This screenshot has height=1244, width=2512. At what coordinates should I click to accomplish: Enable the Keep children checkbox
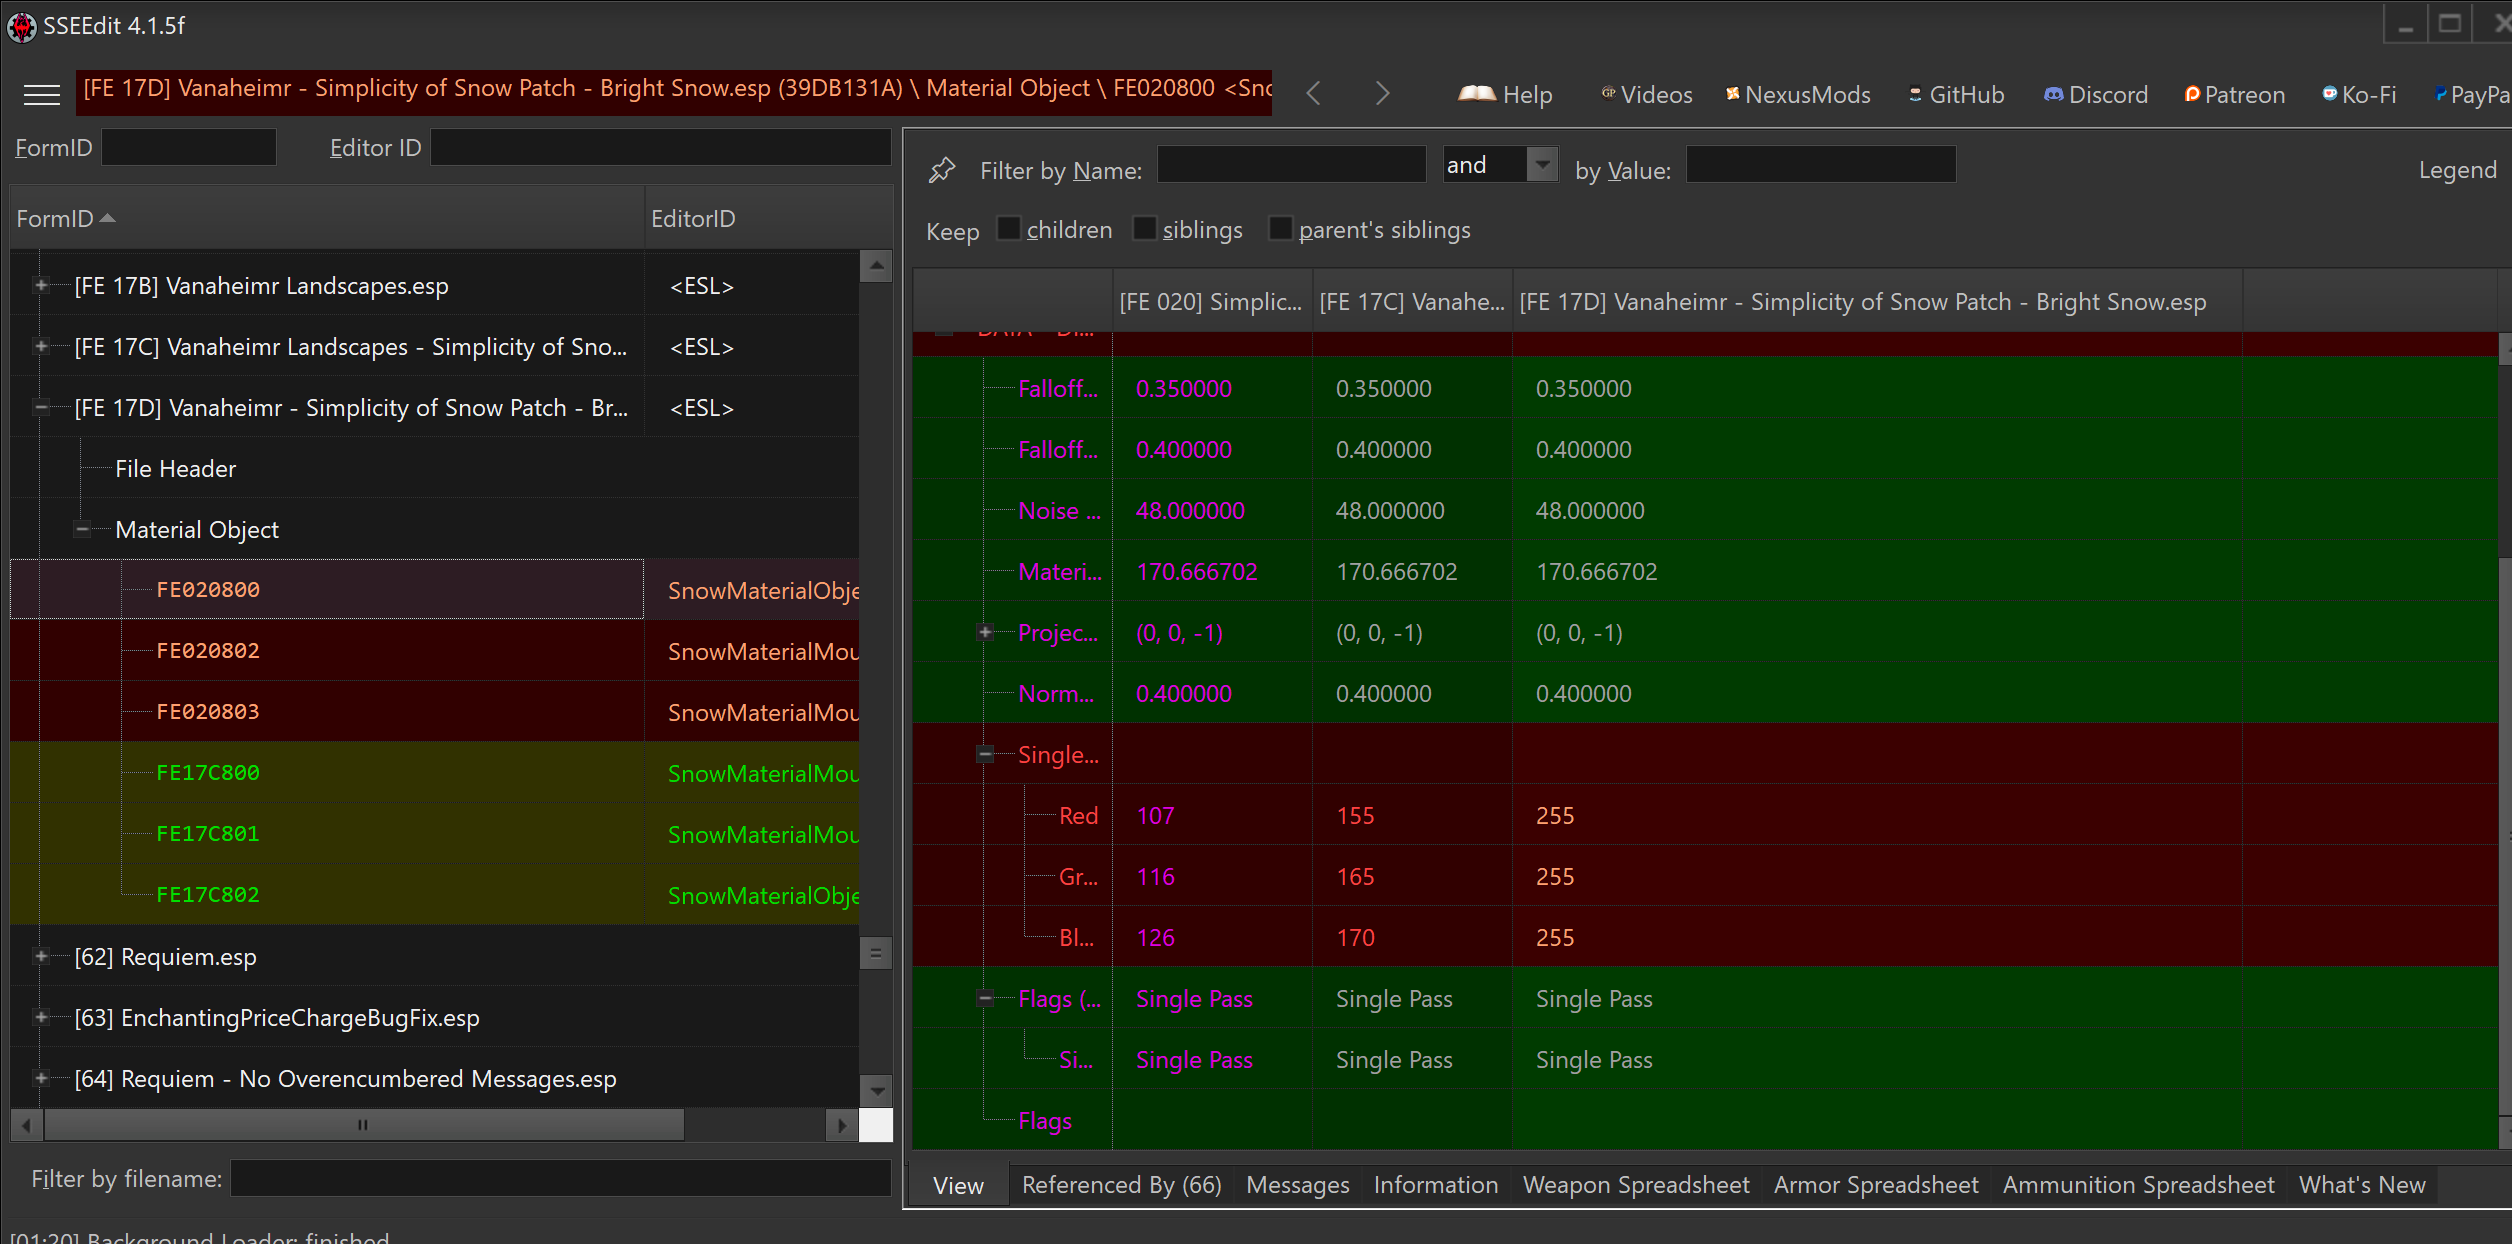click(x=1009, y=229)
